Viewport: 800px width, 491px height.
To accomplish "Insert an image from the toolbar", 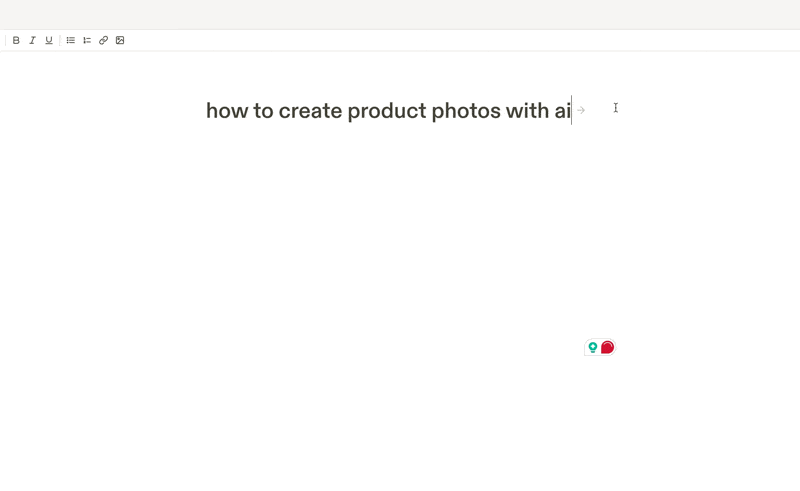I will tap(120, 40).
